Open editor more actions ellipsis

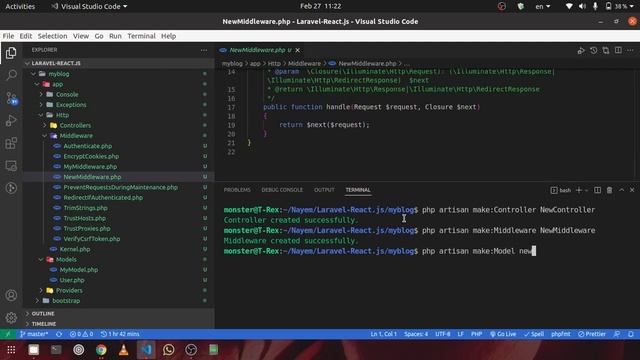click(x=631, y=50)
